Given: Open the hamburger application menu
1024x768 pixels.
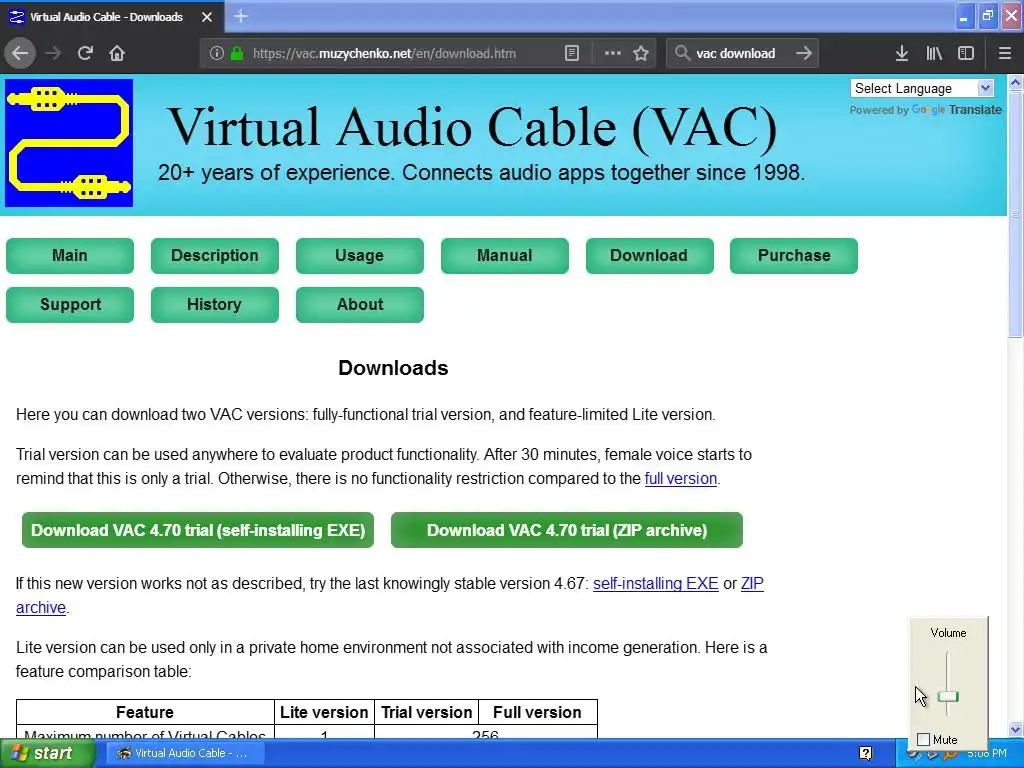Looking at the screenshot, I should [1004, 54].
